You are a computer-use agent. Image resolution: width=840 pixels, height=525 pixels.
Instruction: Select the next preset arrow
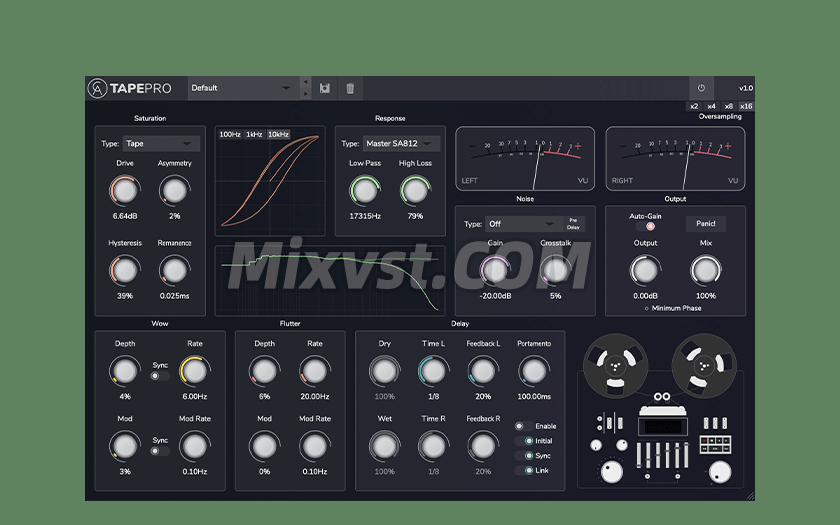tap(306, 94)
